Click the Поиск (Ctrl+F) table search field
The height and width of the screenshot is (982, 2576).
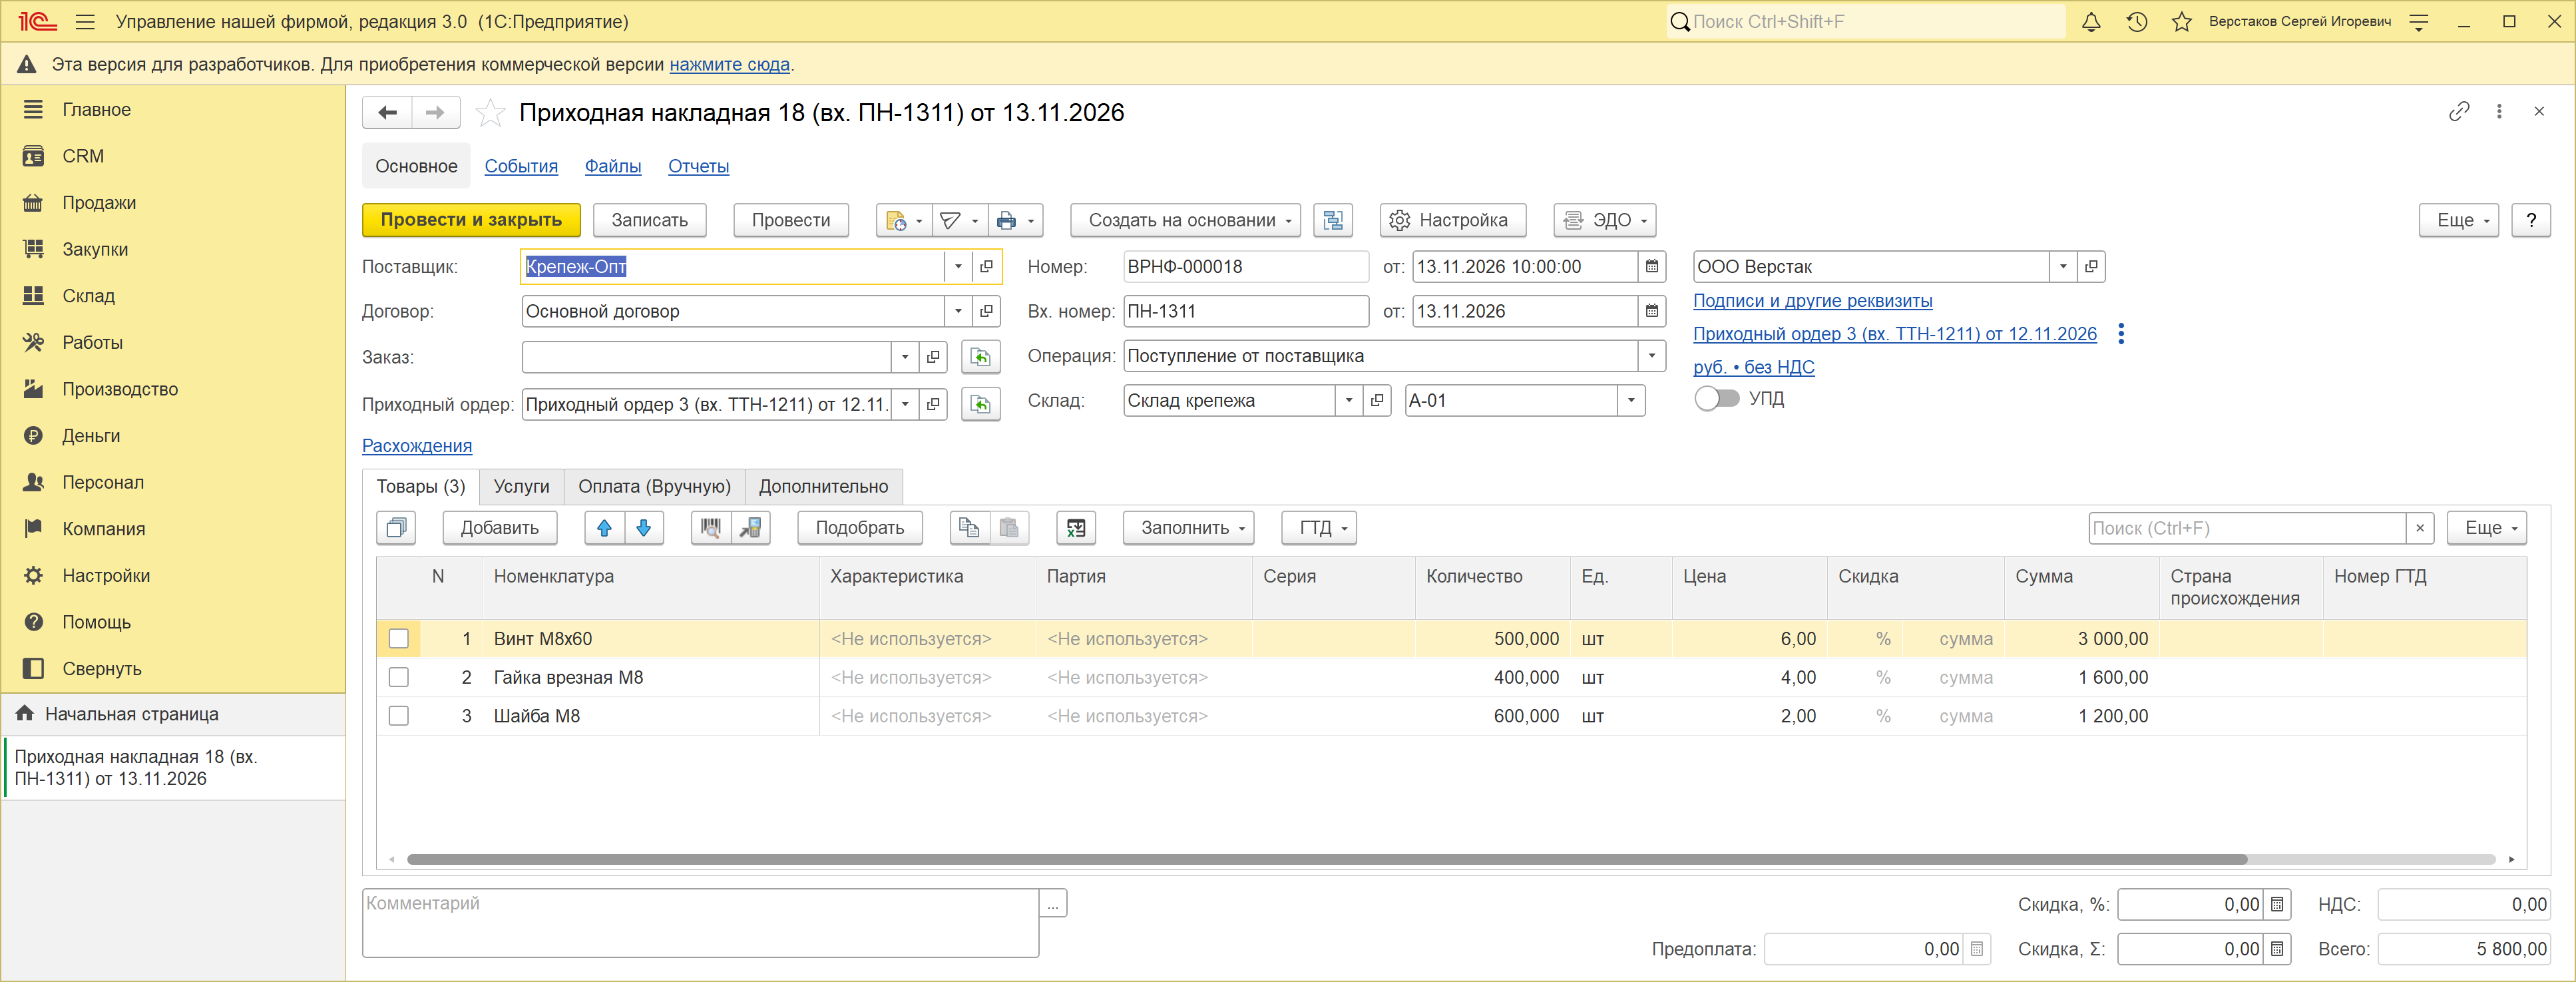point(2246,528)
